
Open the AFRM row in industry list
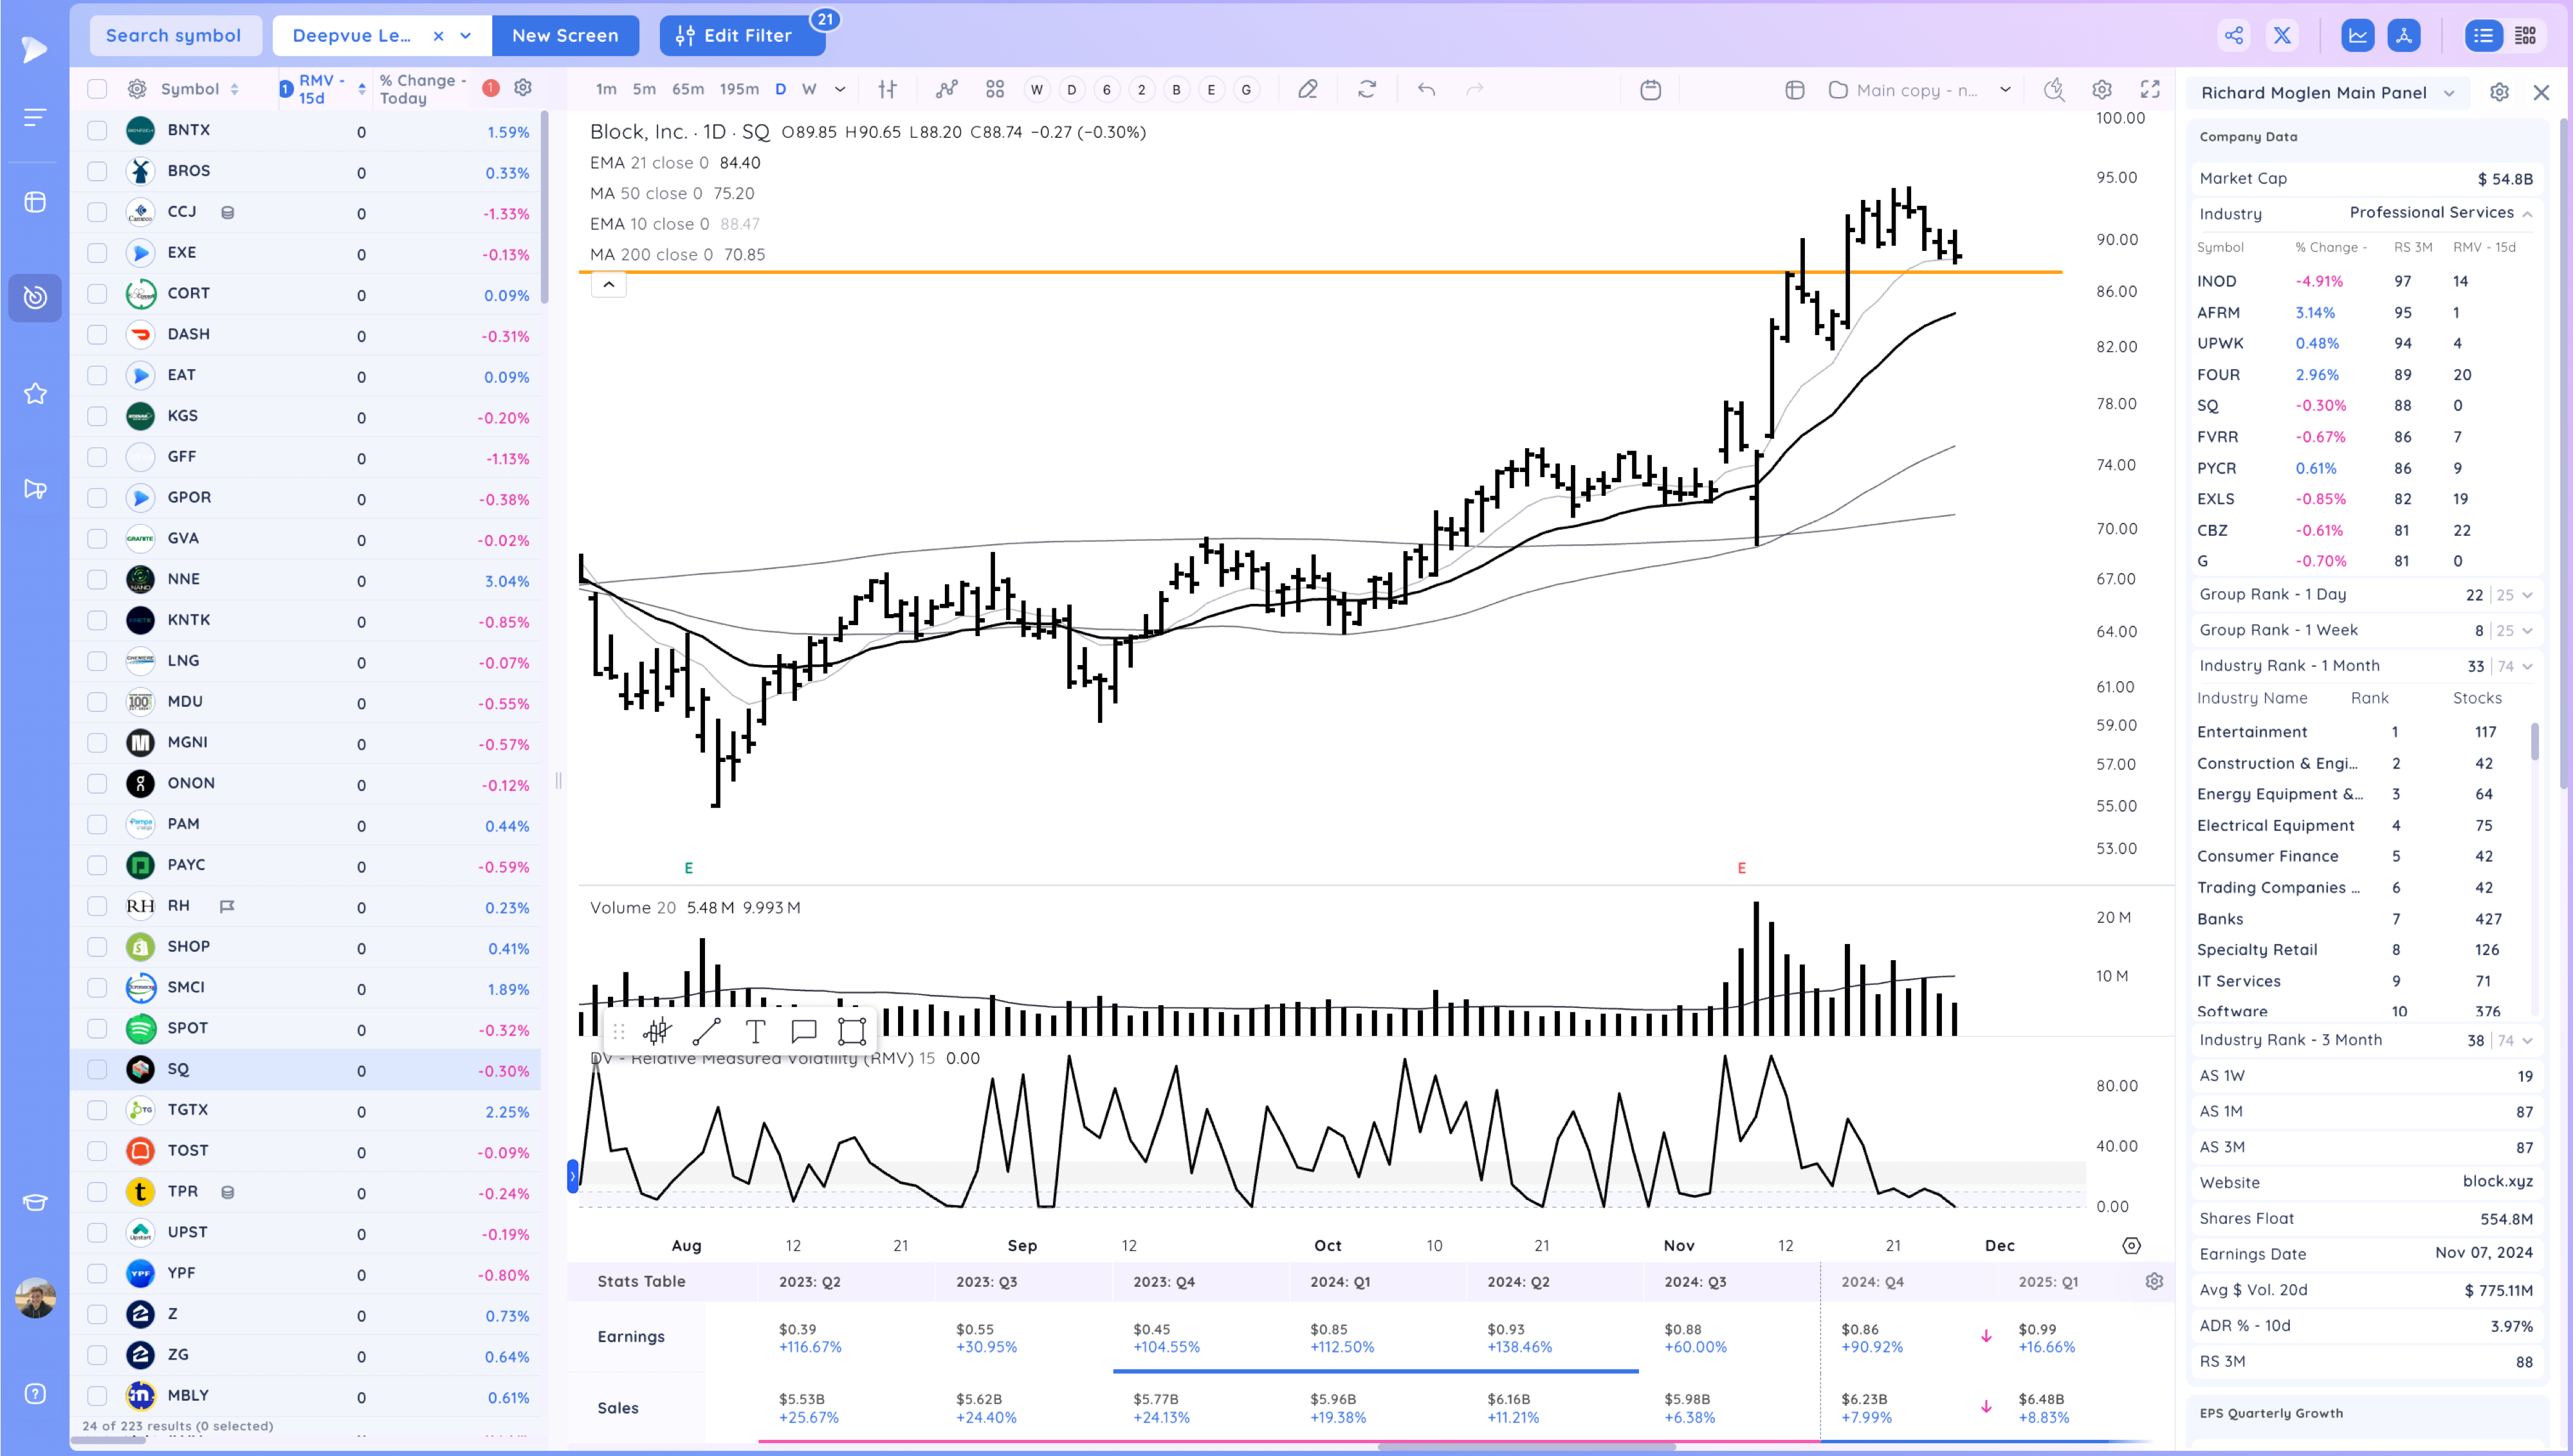click(x=2366, y=313)
